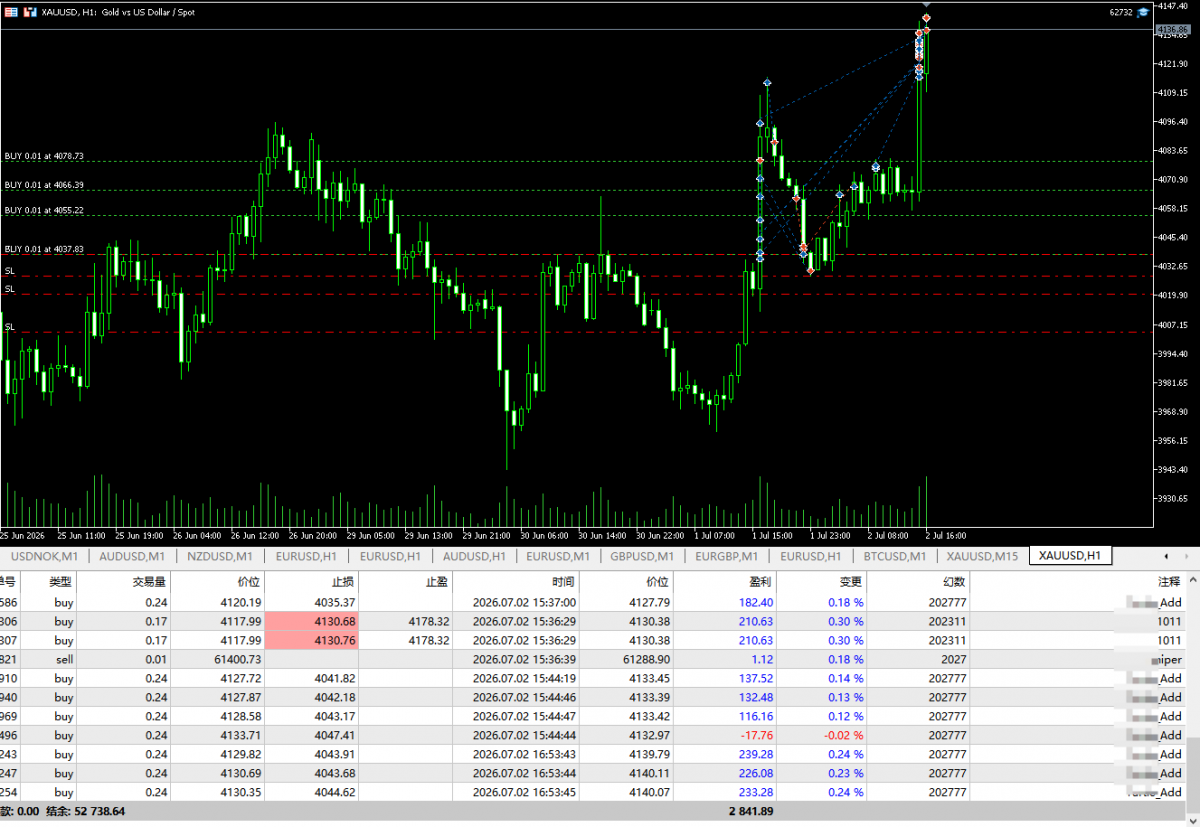Click the 注释 column header
Viewport: 1200px width, 827px height.
point(1168,581)
